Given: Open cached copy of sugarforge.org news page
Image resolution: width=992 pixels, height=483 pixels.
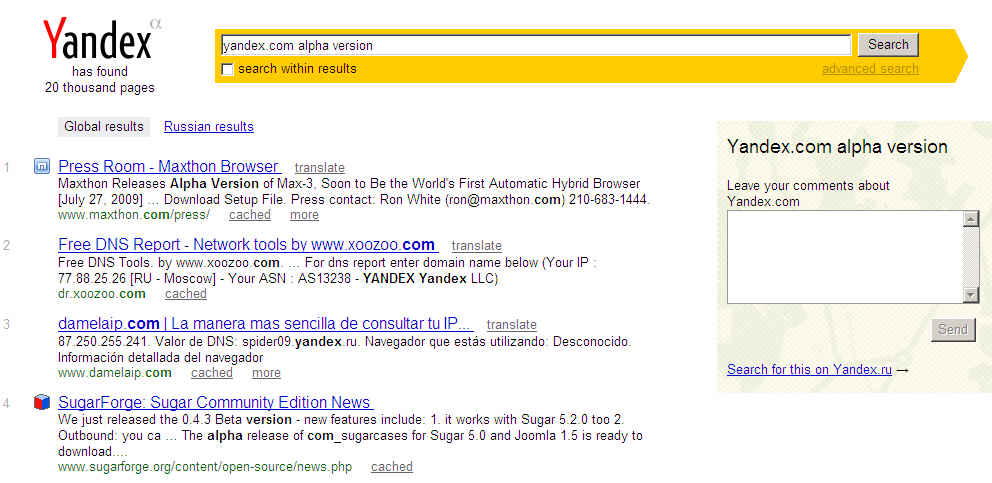Looking at the screenshot, I should tap(392, 467).
